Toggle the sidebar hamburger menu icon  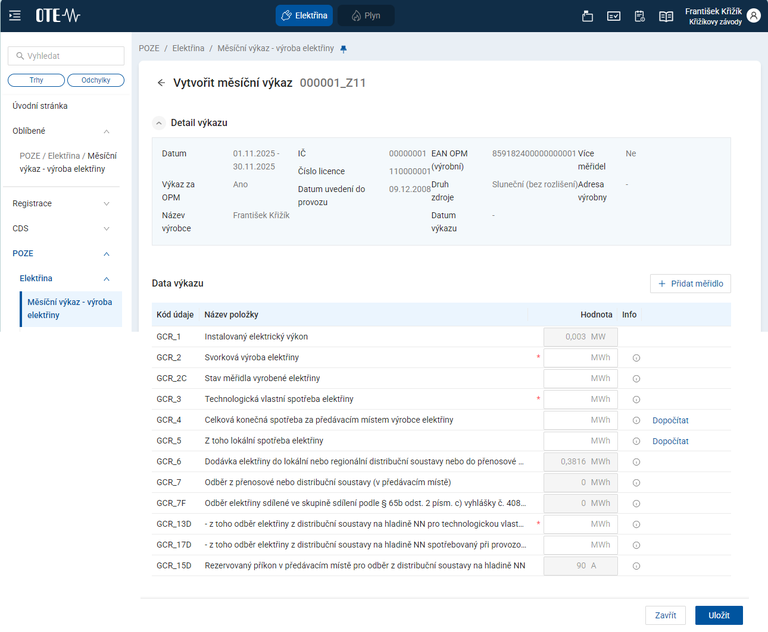click(15, 15)
